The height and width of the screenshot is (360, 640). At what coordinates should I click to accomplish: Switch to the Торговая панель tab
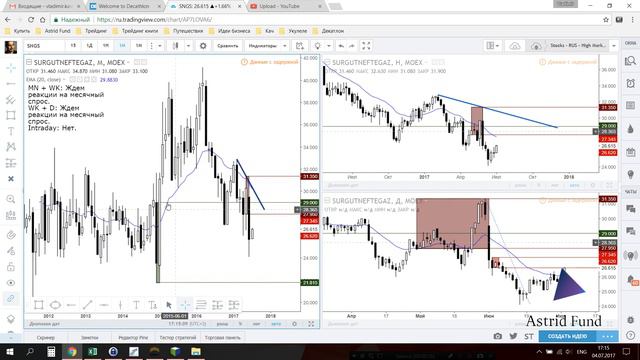pos(222,338)
